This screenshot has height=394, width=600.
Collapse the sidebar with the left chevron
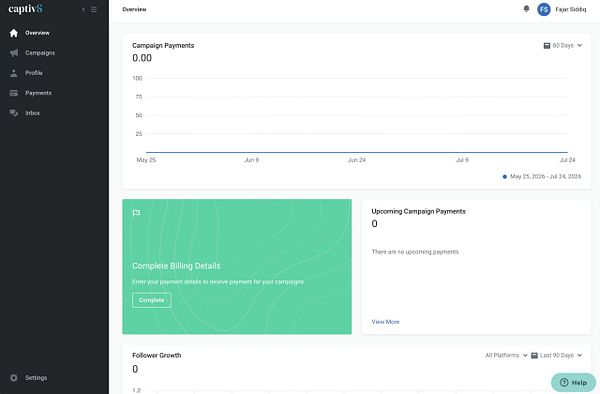[83, 10]
